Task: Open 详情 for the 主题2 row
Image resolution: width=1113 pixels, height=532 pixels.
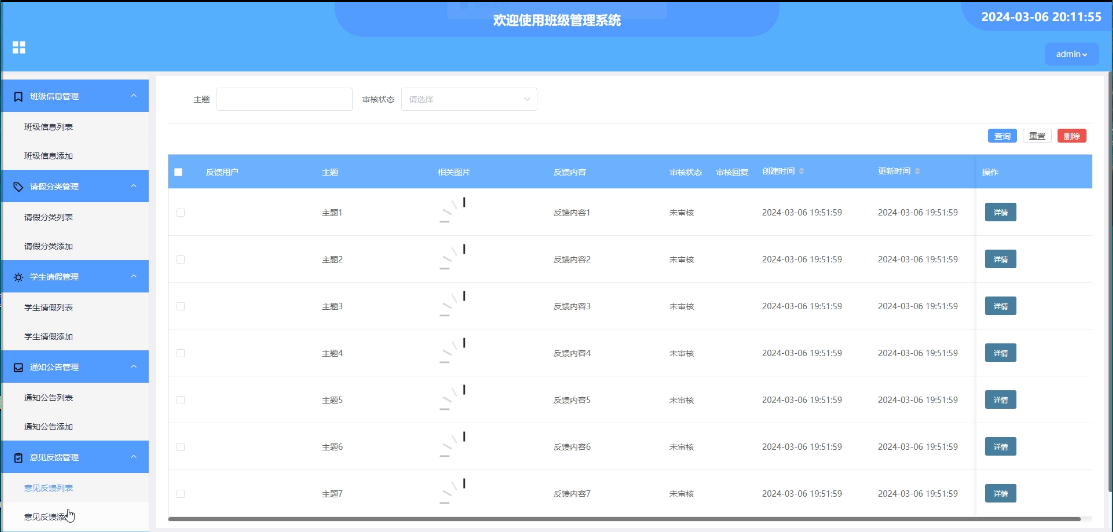Action: click(x=1000, y=259)
